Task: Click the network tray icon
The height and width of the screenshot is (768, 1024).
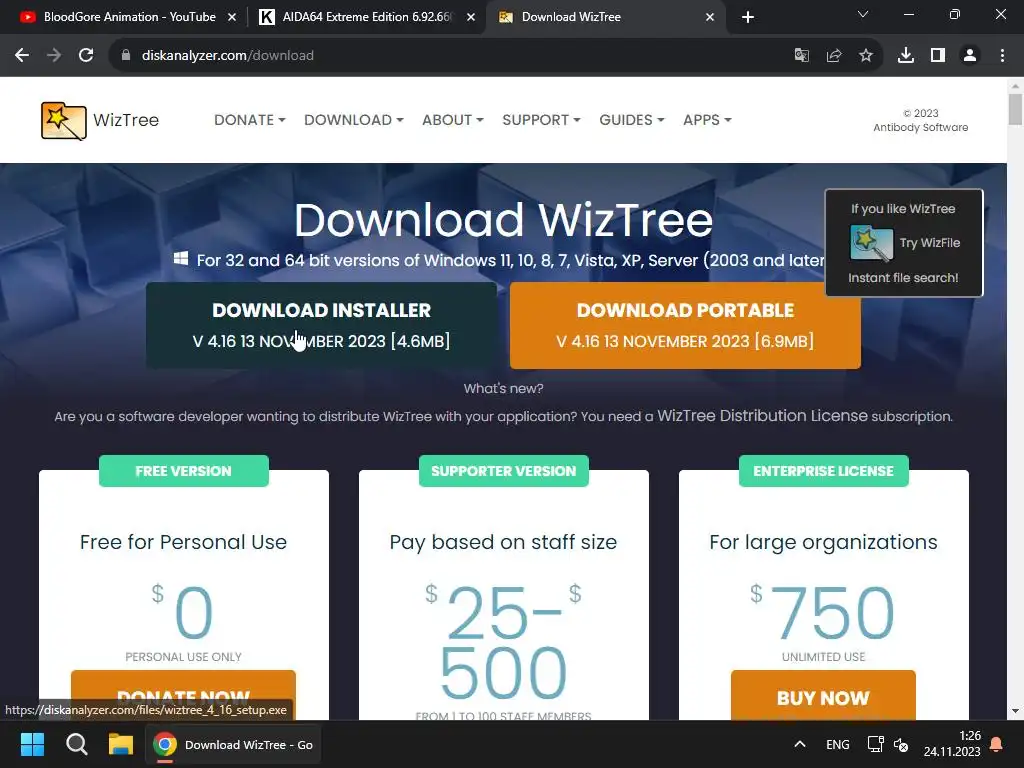Action: click(875, 744)
